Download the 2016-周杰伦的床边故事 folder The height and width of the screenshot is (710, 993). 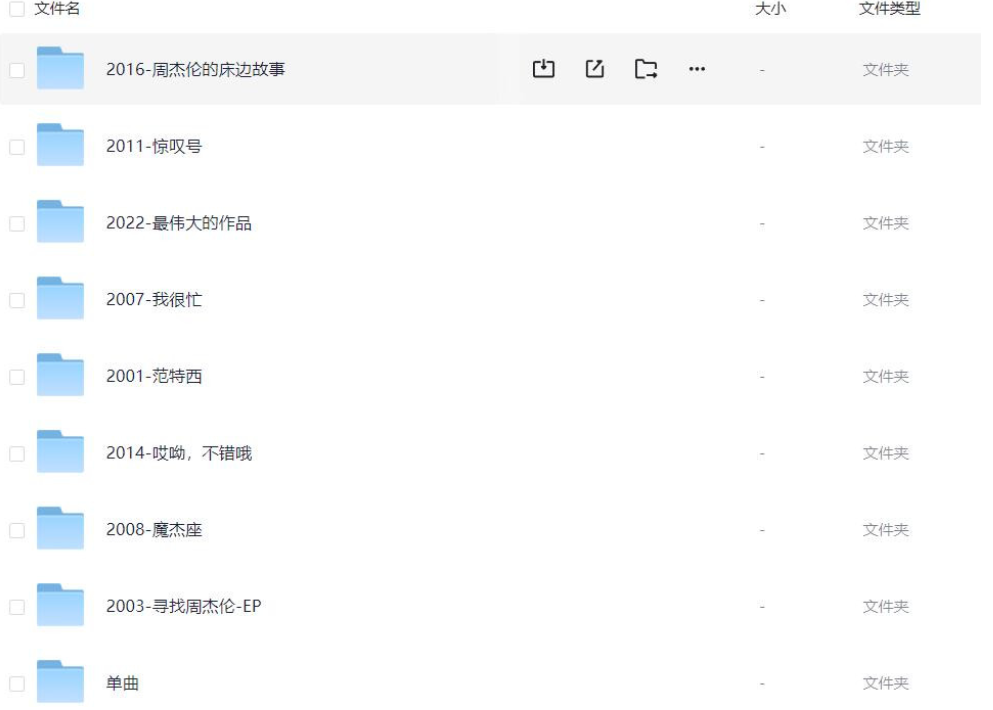543,68
